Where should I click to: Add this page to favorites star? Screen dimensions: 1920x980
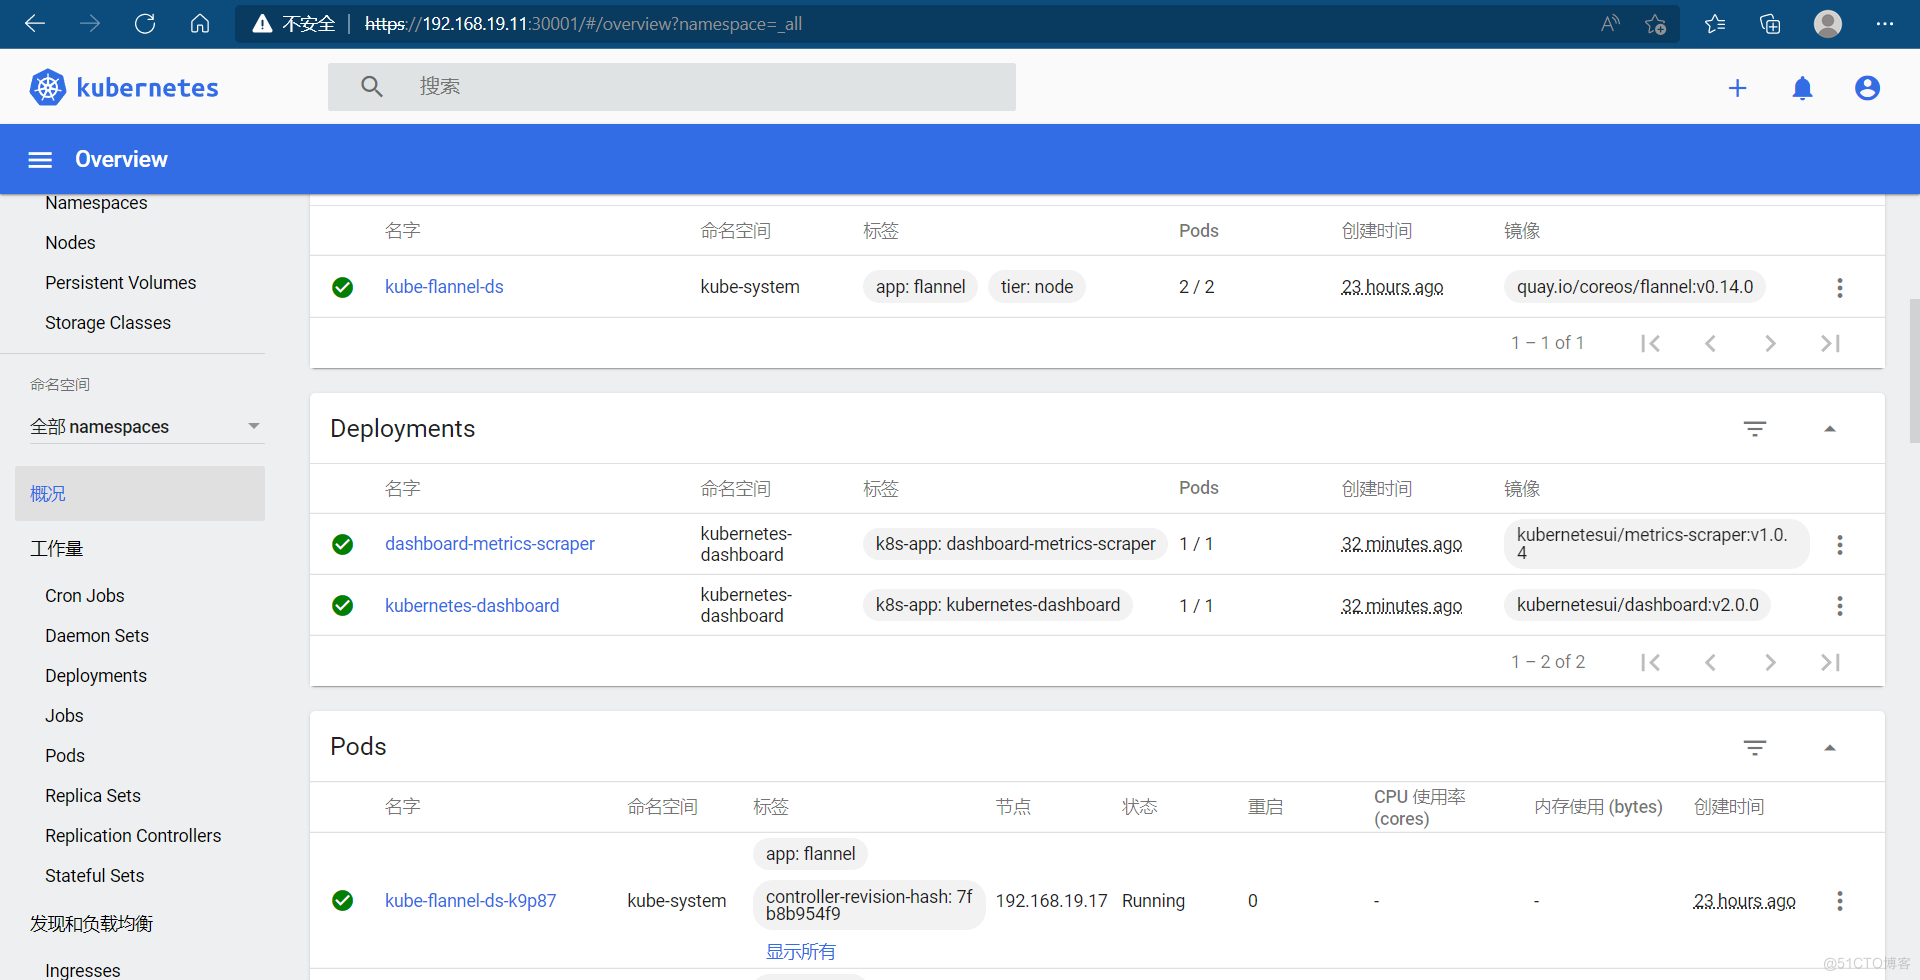pos(1656,24)
